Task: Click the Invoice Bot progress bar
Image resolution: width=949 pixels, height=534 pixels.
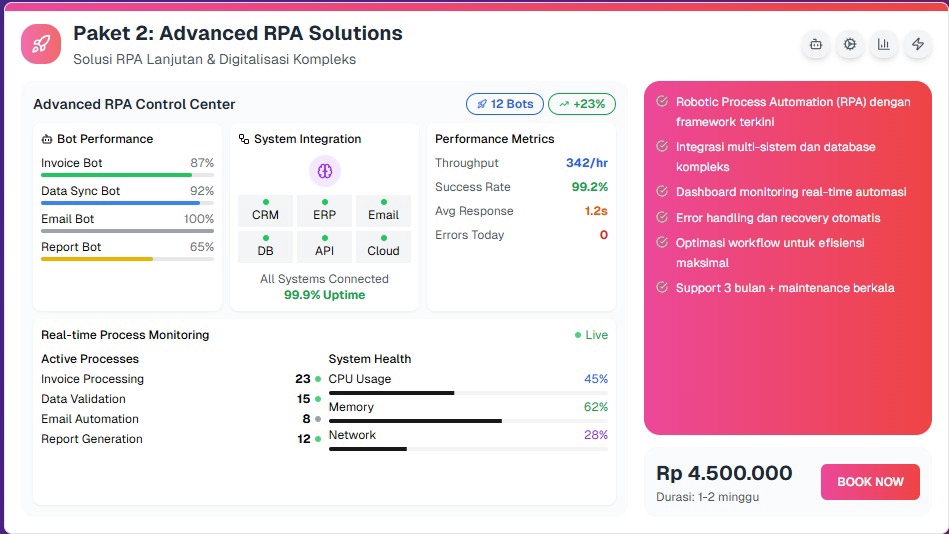Action: click(127, 175)
